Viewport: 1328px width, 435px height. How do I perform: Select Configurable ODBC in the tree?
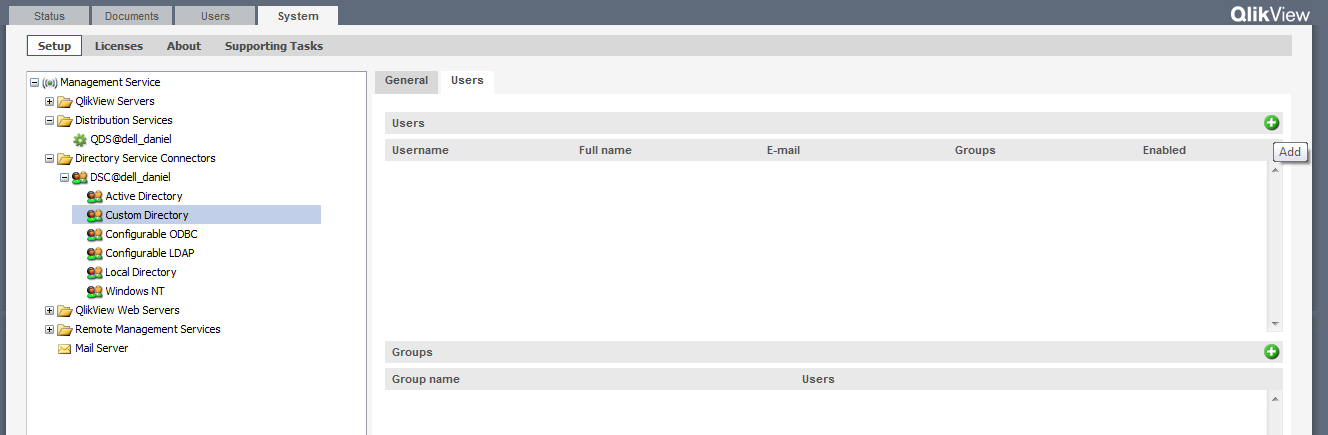pyautogui.click(x=152, y=234)
